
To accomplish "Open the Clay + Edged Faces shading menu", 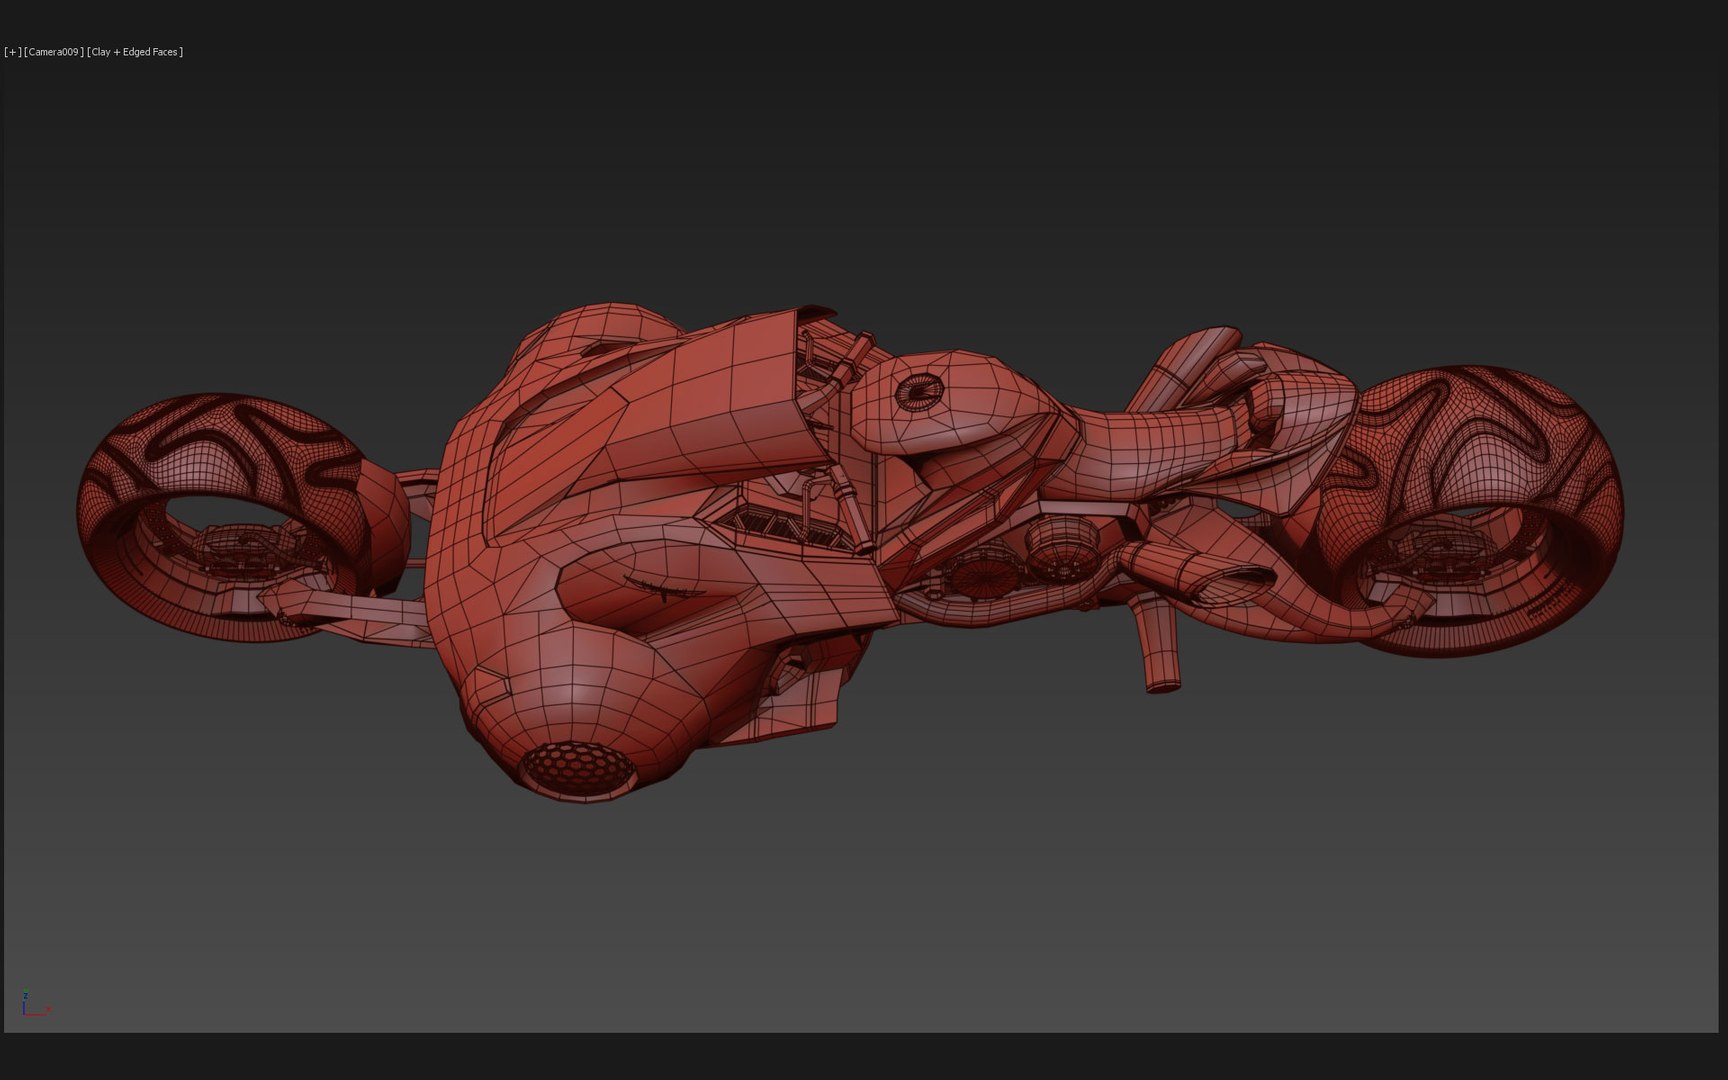I will (135, 52).
